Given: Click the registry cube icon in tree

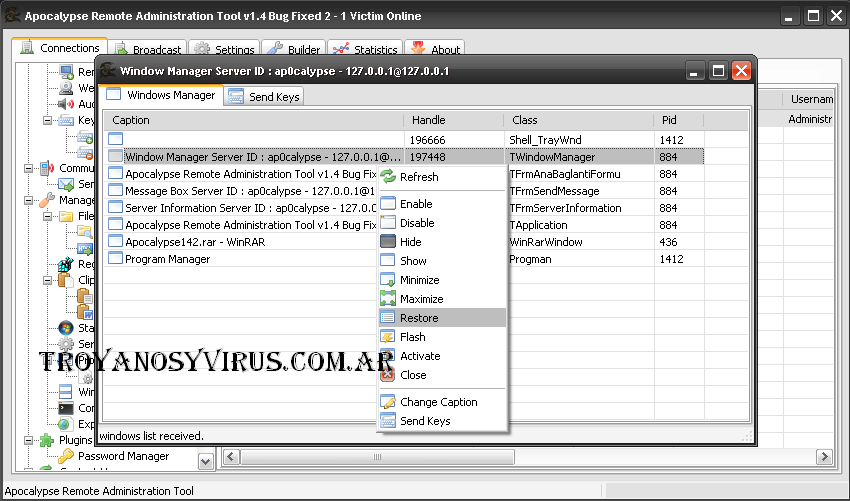Looking at the screenshot, I should click(x=66, y=264).
